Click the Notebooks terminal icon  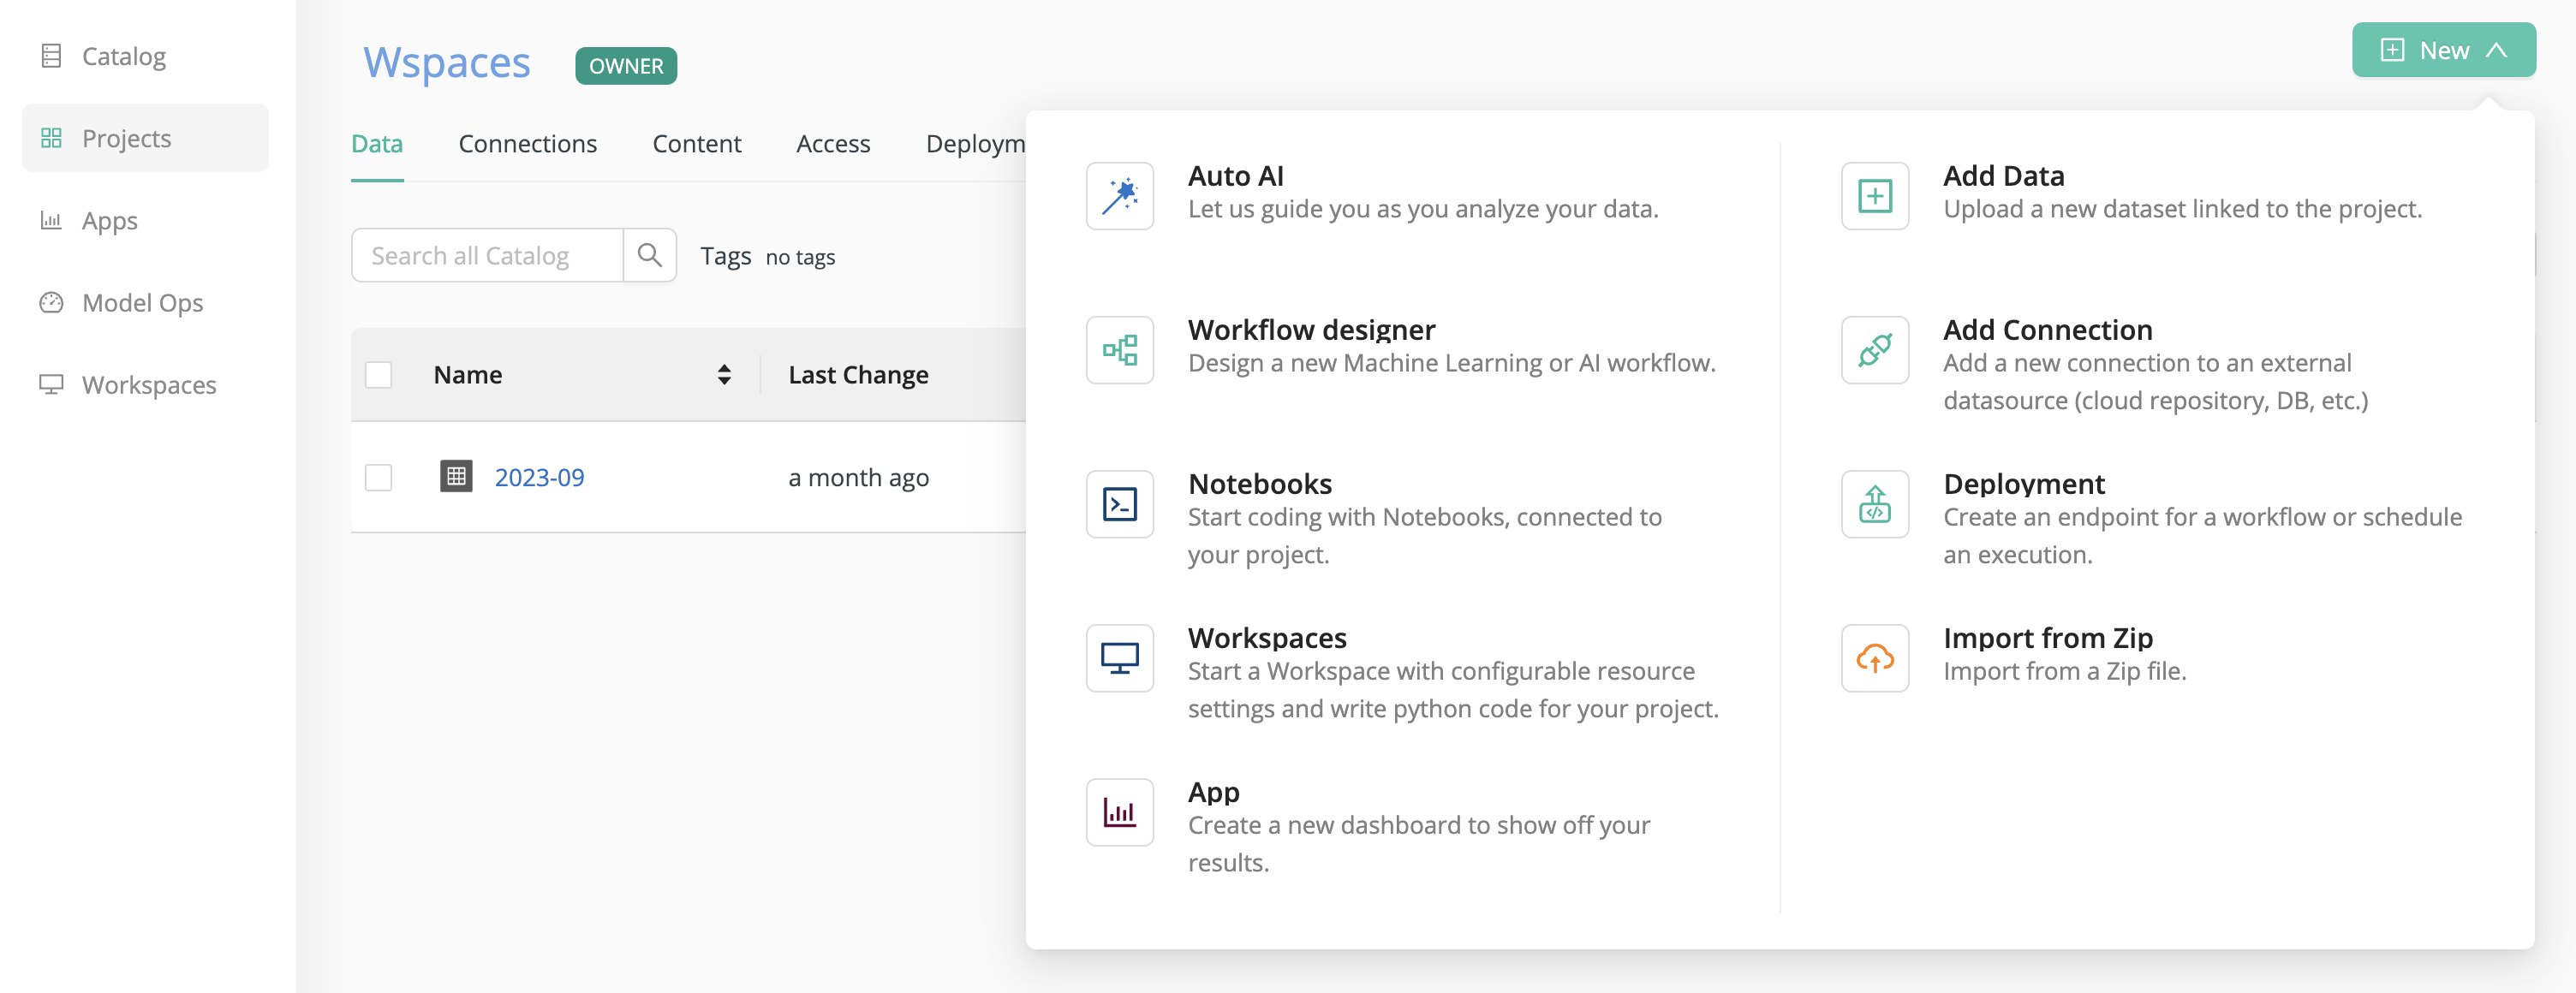[x=1120, y=504]
